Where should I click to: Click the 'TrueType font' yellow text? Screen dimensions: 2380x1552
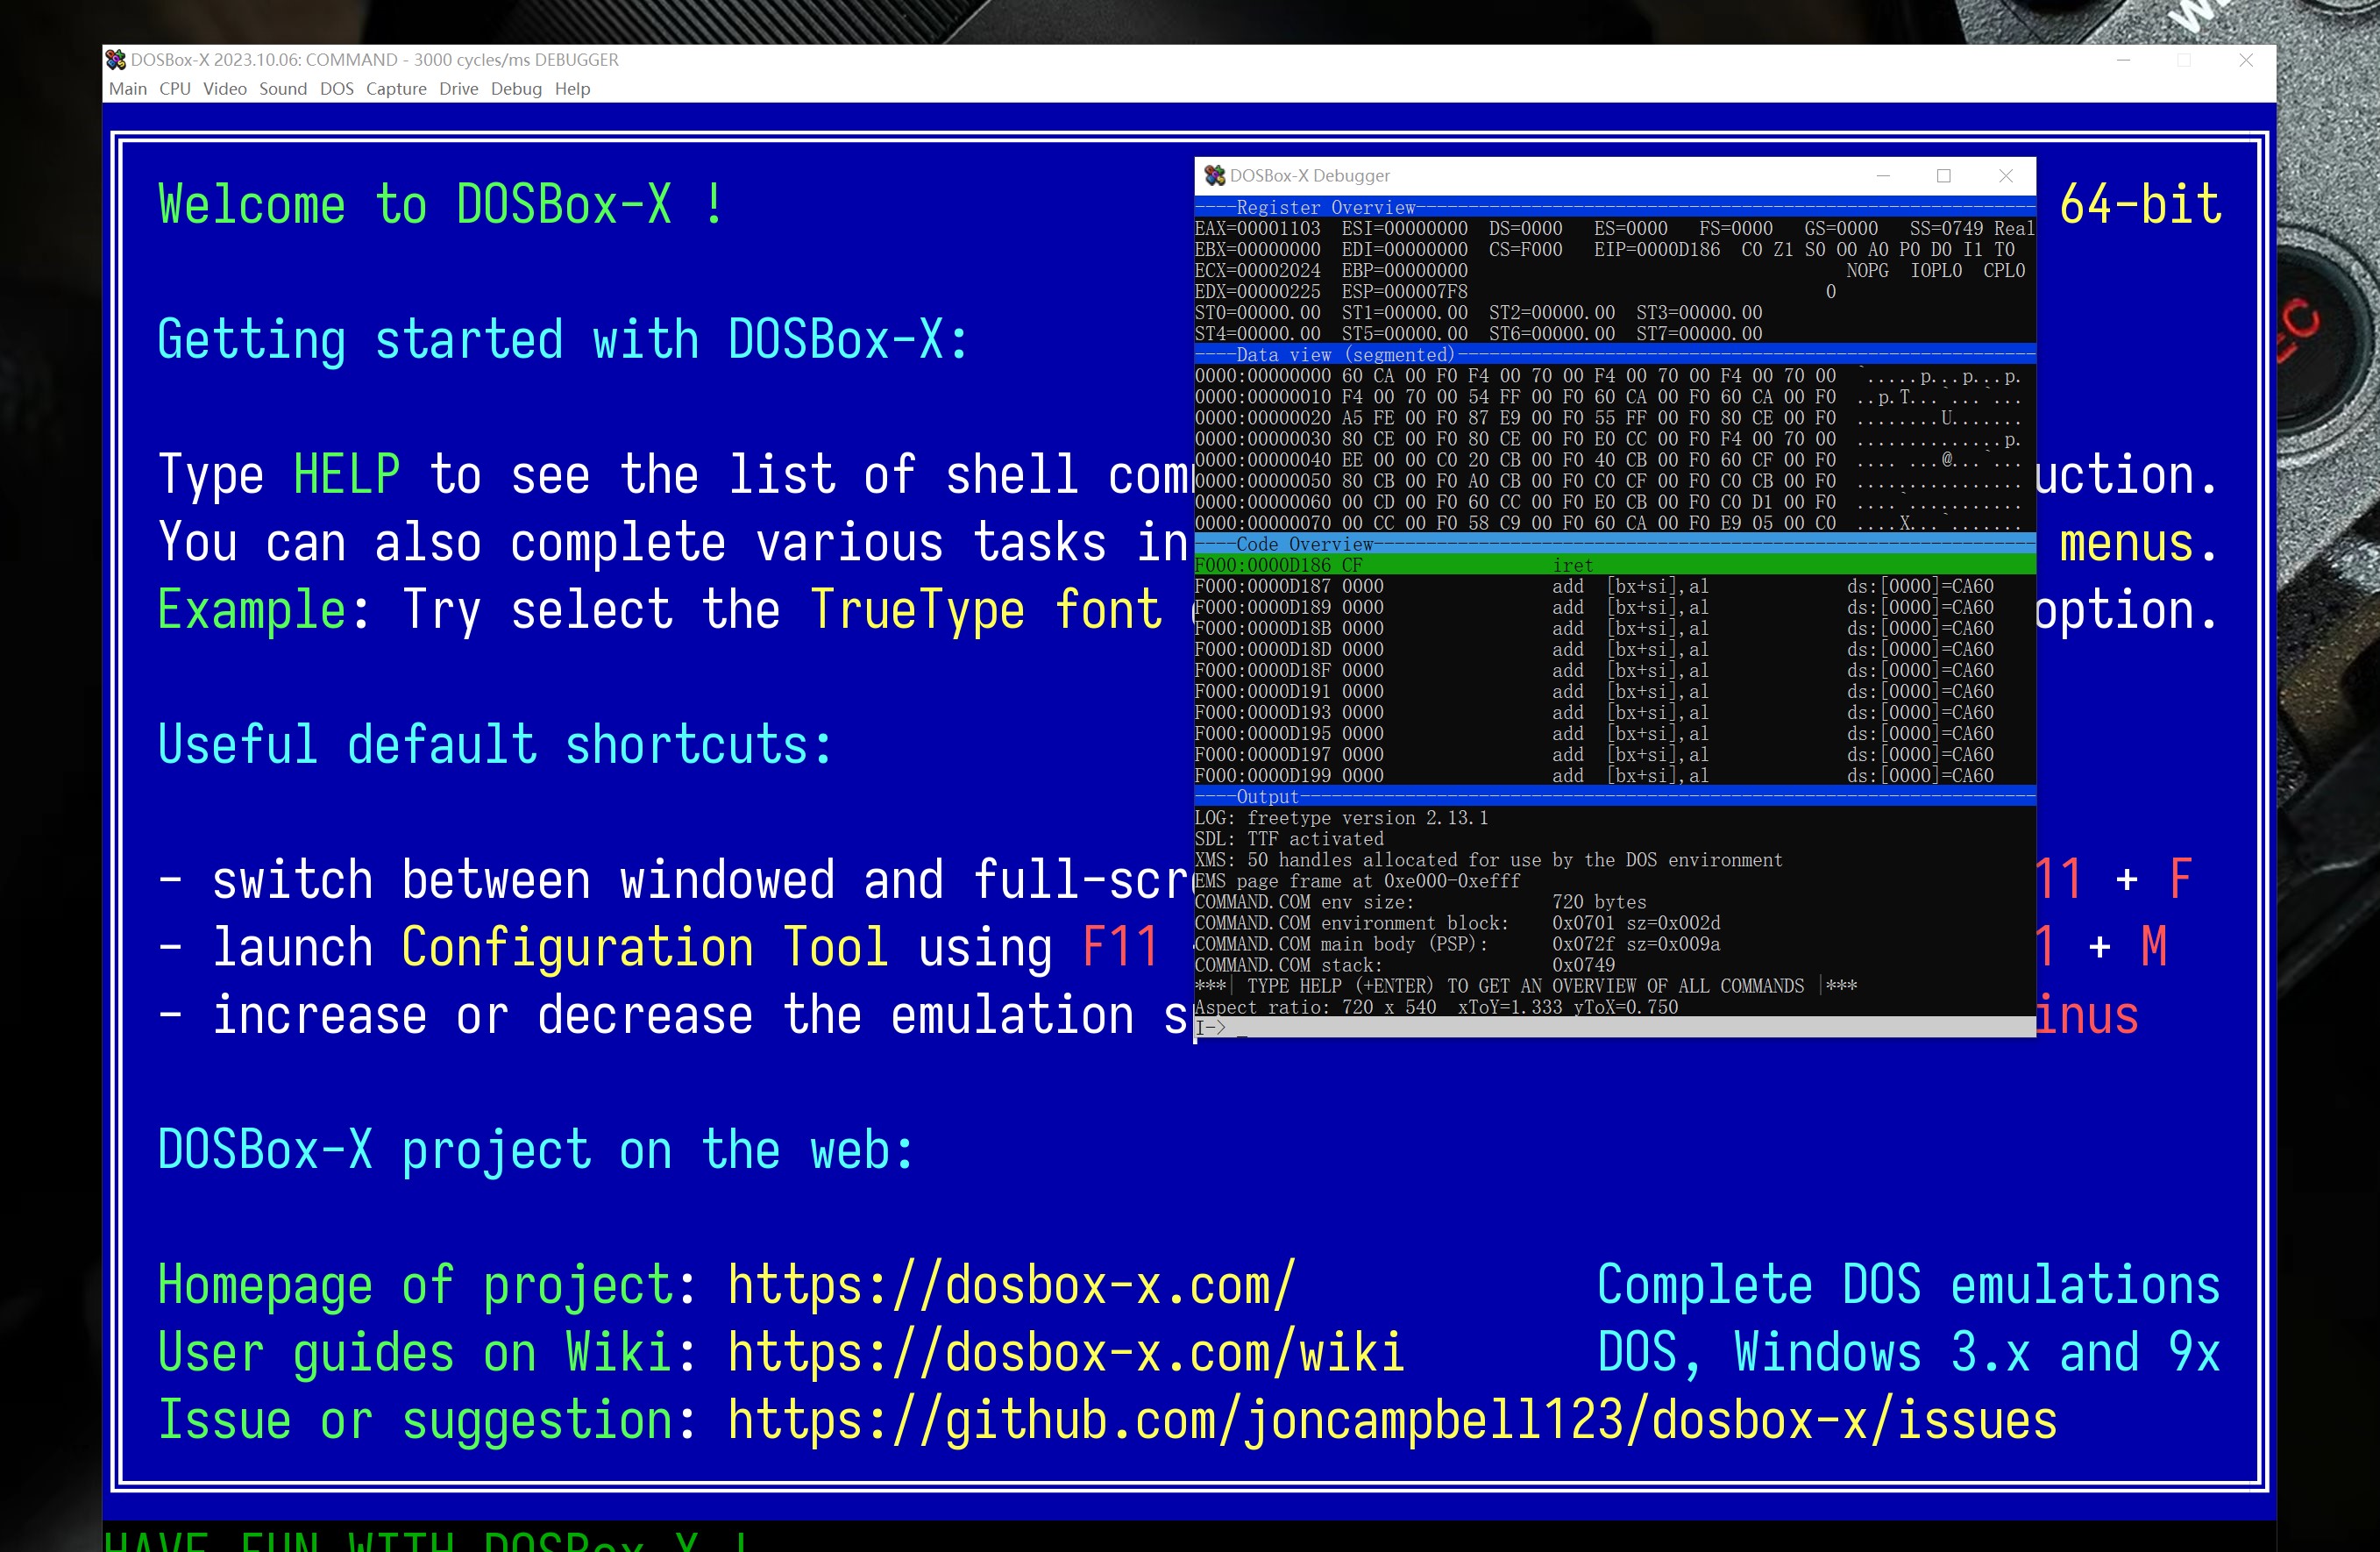[x=985, y=610]
